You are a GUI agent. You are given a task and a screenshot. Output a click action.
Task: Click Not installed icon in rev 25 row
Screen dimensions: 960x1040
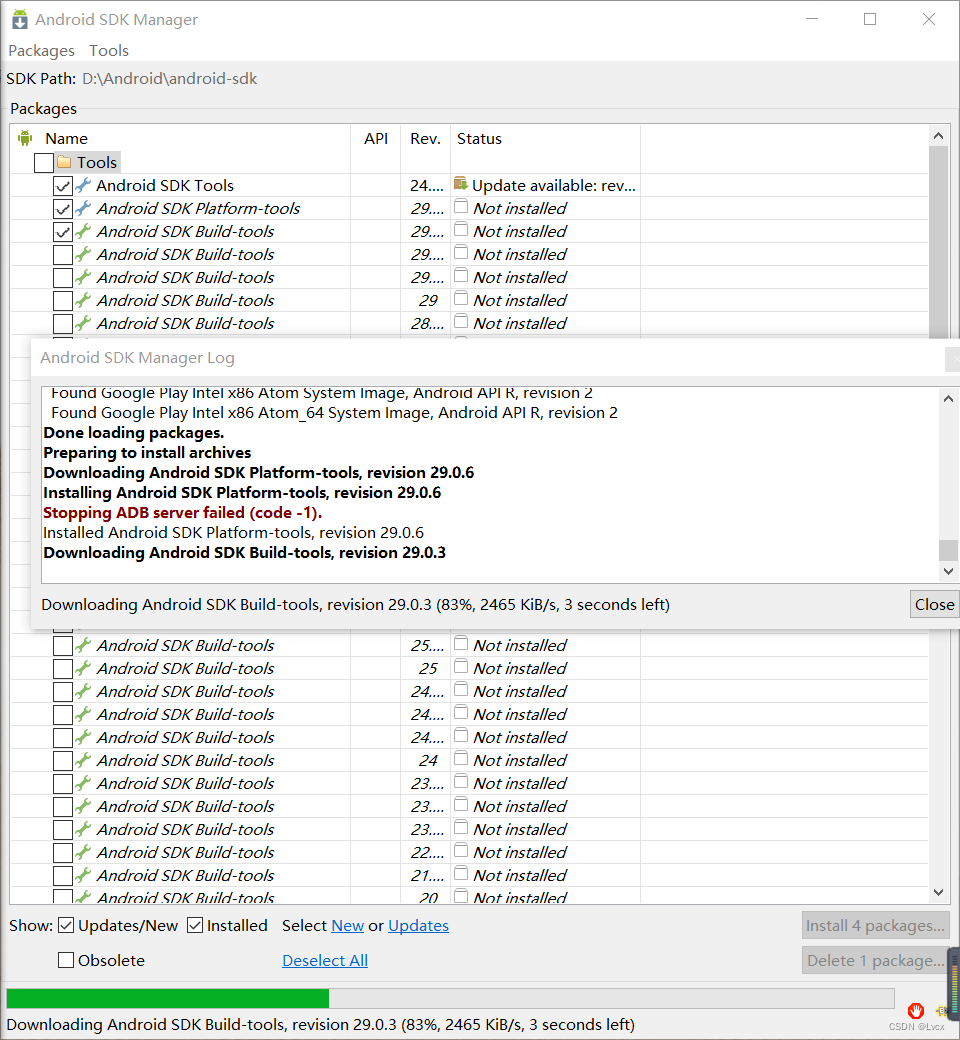pos(461,667)
